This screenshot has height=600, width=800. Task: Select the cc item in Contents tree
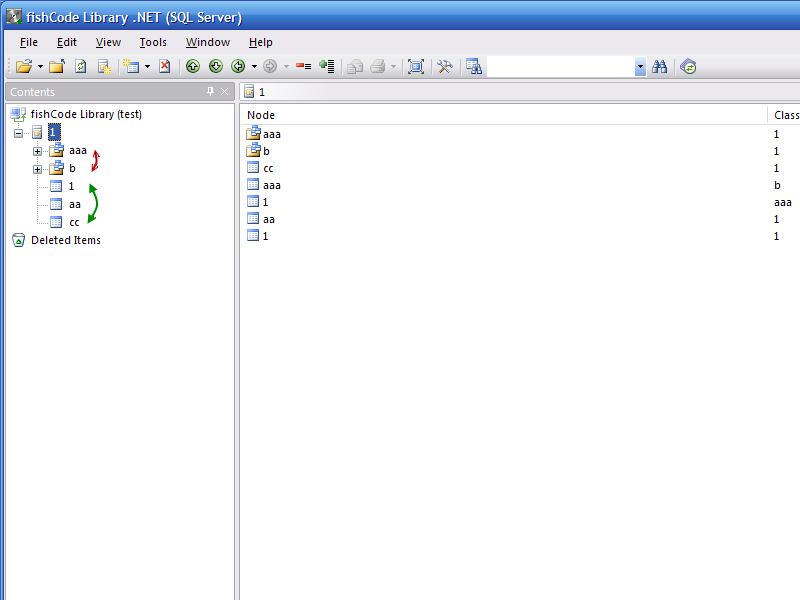[74, 222]
